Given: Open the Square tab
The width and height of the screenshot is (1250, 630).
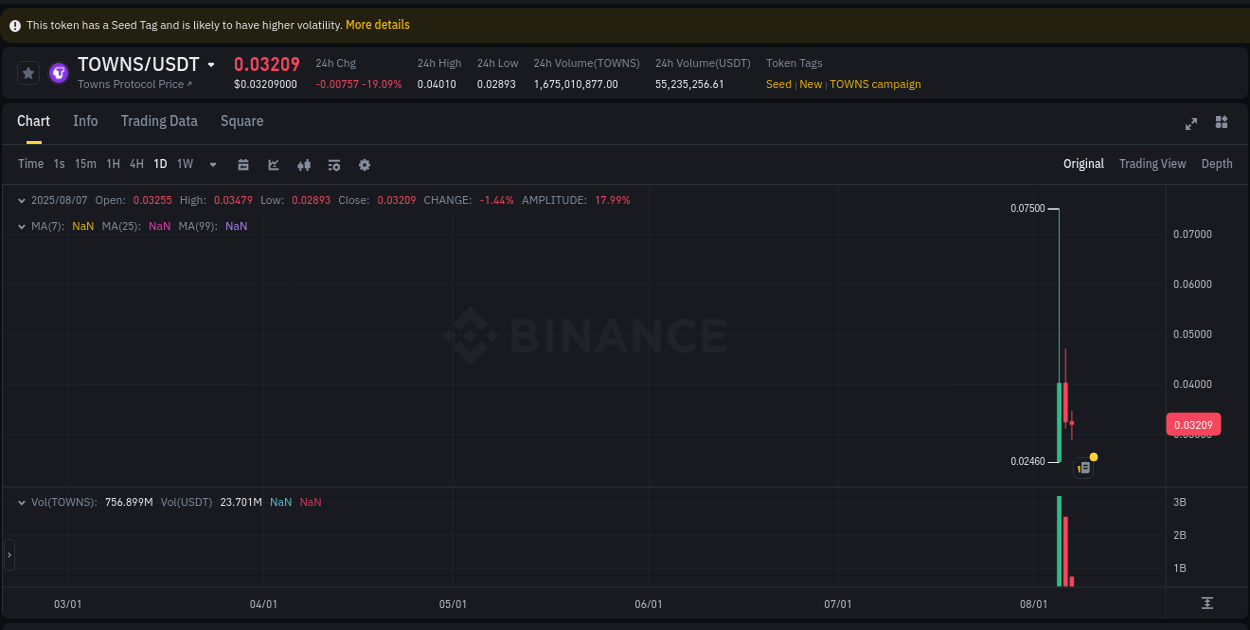Looking at the screenshot, I should (x=241, y=121).
